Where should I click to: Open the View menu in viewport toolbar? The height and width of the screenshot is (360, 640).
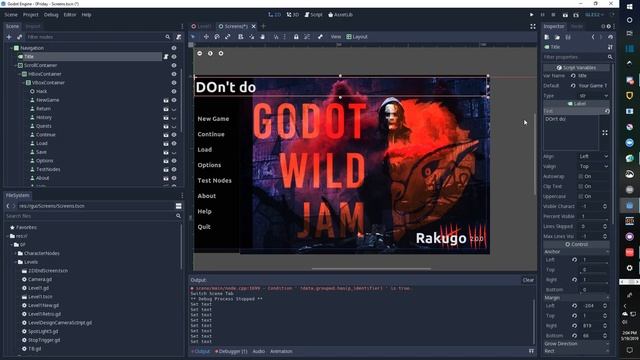click(336, 37)
